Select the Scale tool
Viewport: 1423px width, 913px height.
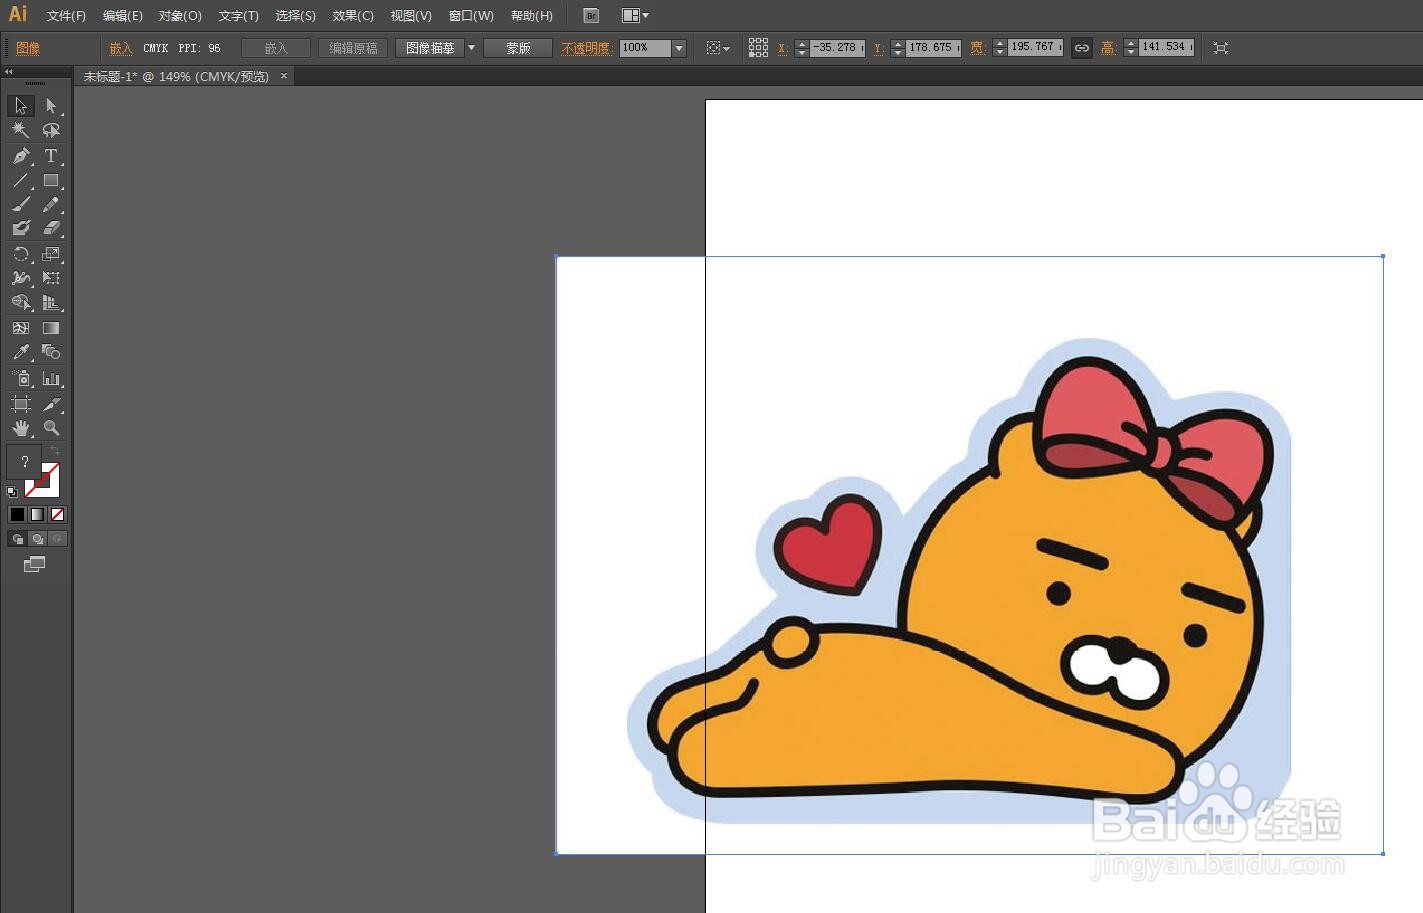[x=51, y=254]
